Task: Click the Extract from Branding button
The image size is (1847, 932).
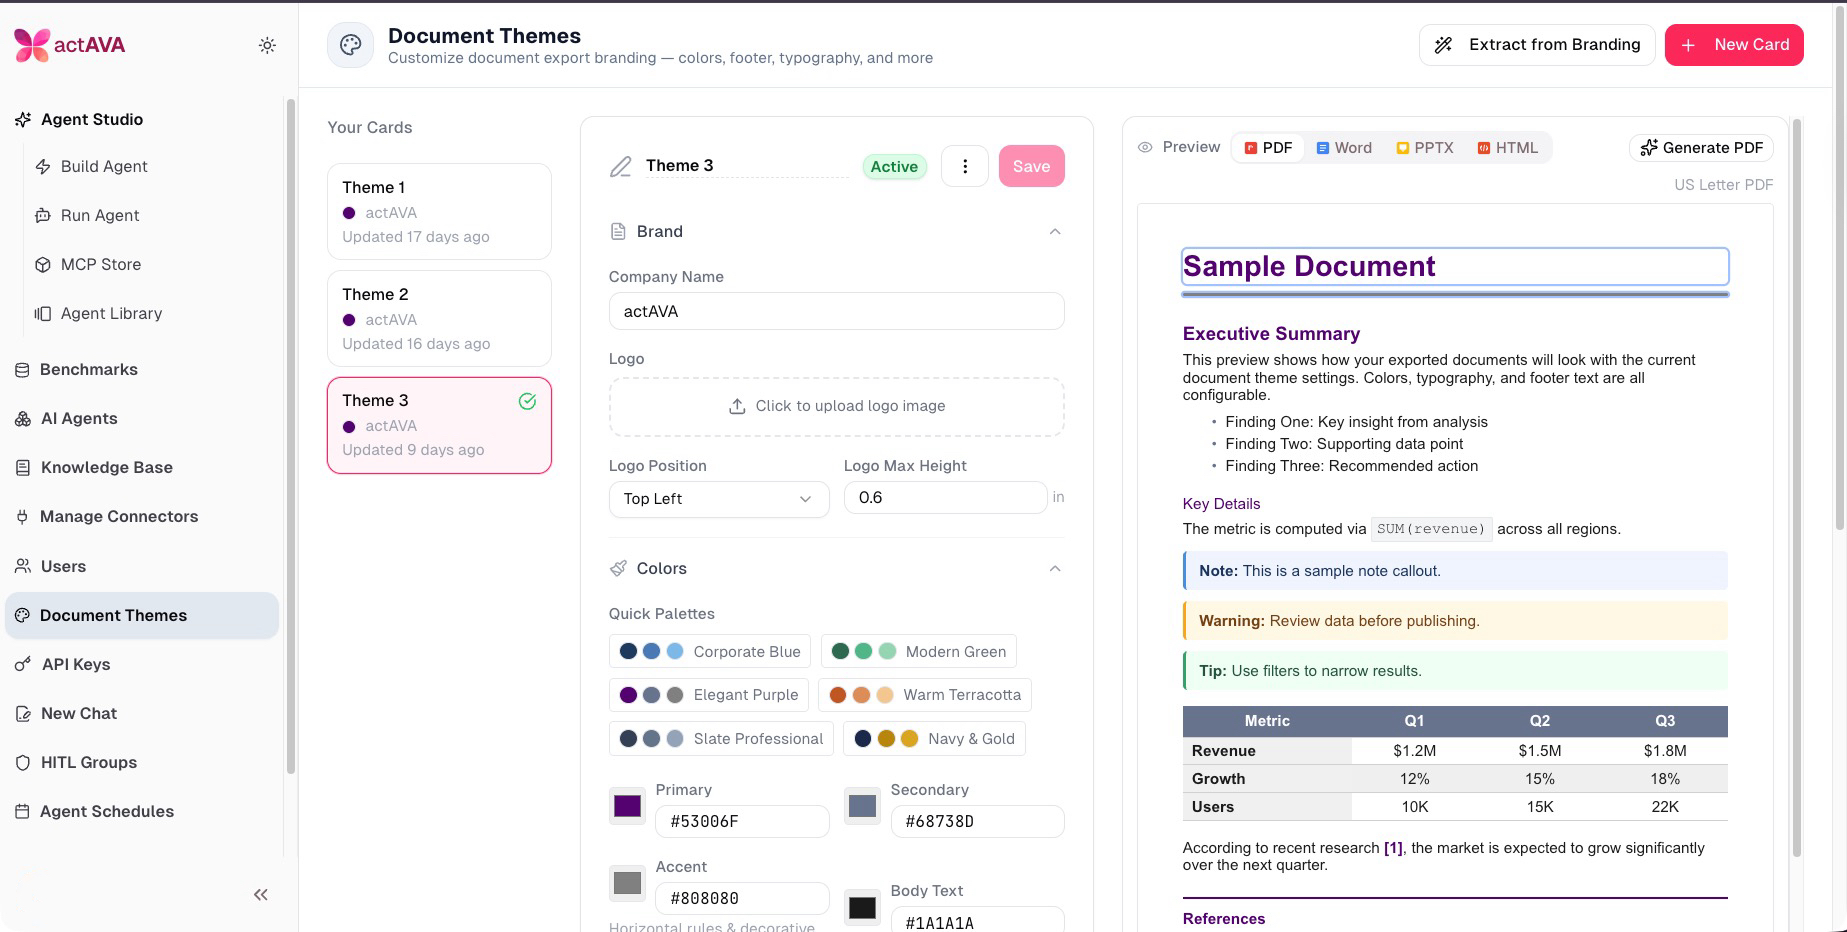Action: coord(1537,45)
